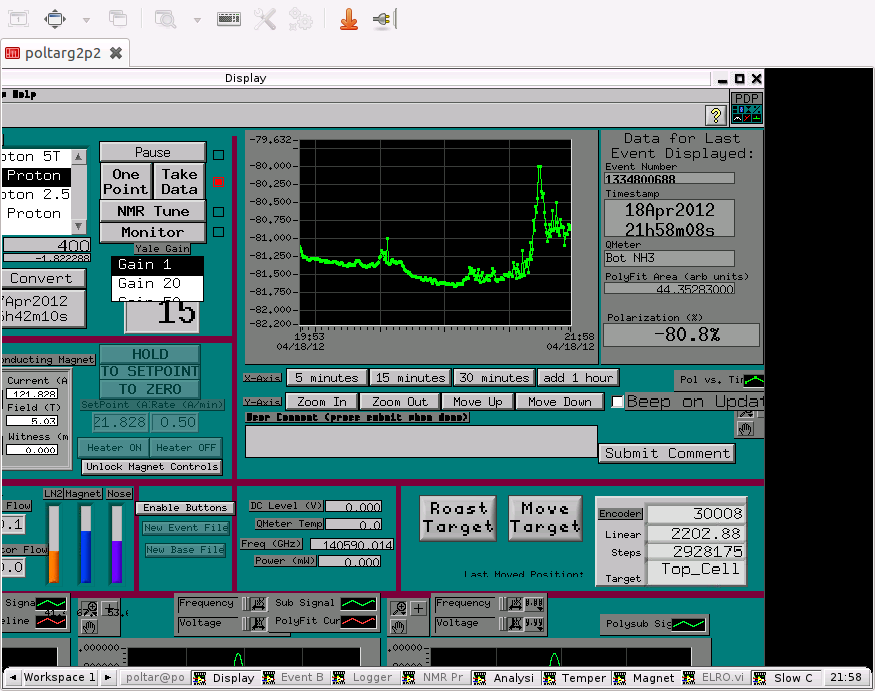Image resolution: width=875 pixels, height=691 pixels.
Task: Click the Unlock Magnet Controls button
Action: 152,467
